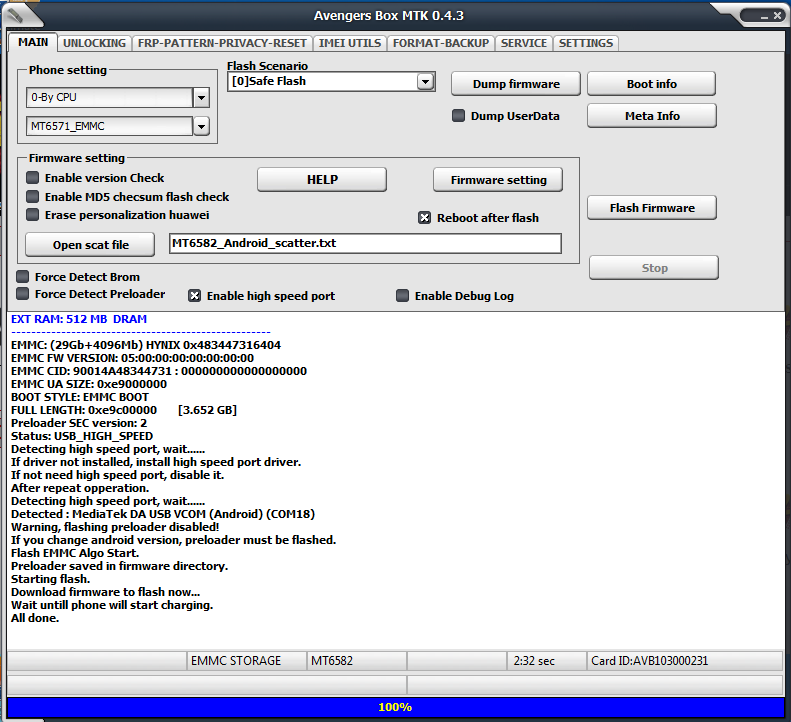The image size is (791, 722).
Task: Click the Status: USB_HIGH_SPEED log line
Action: pos(82,436)
